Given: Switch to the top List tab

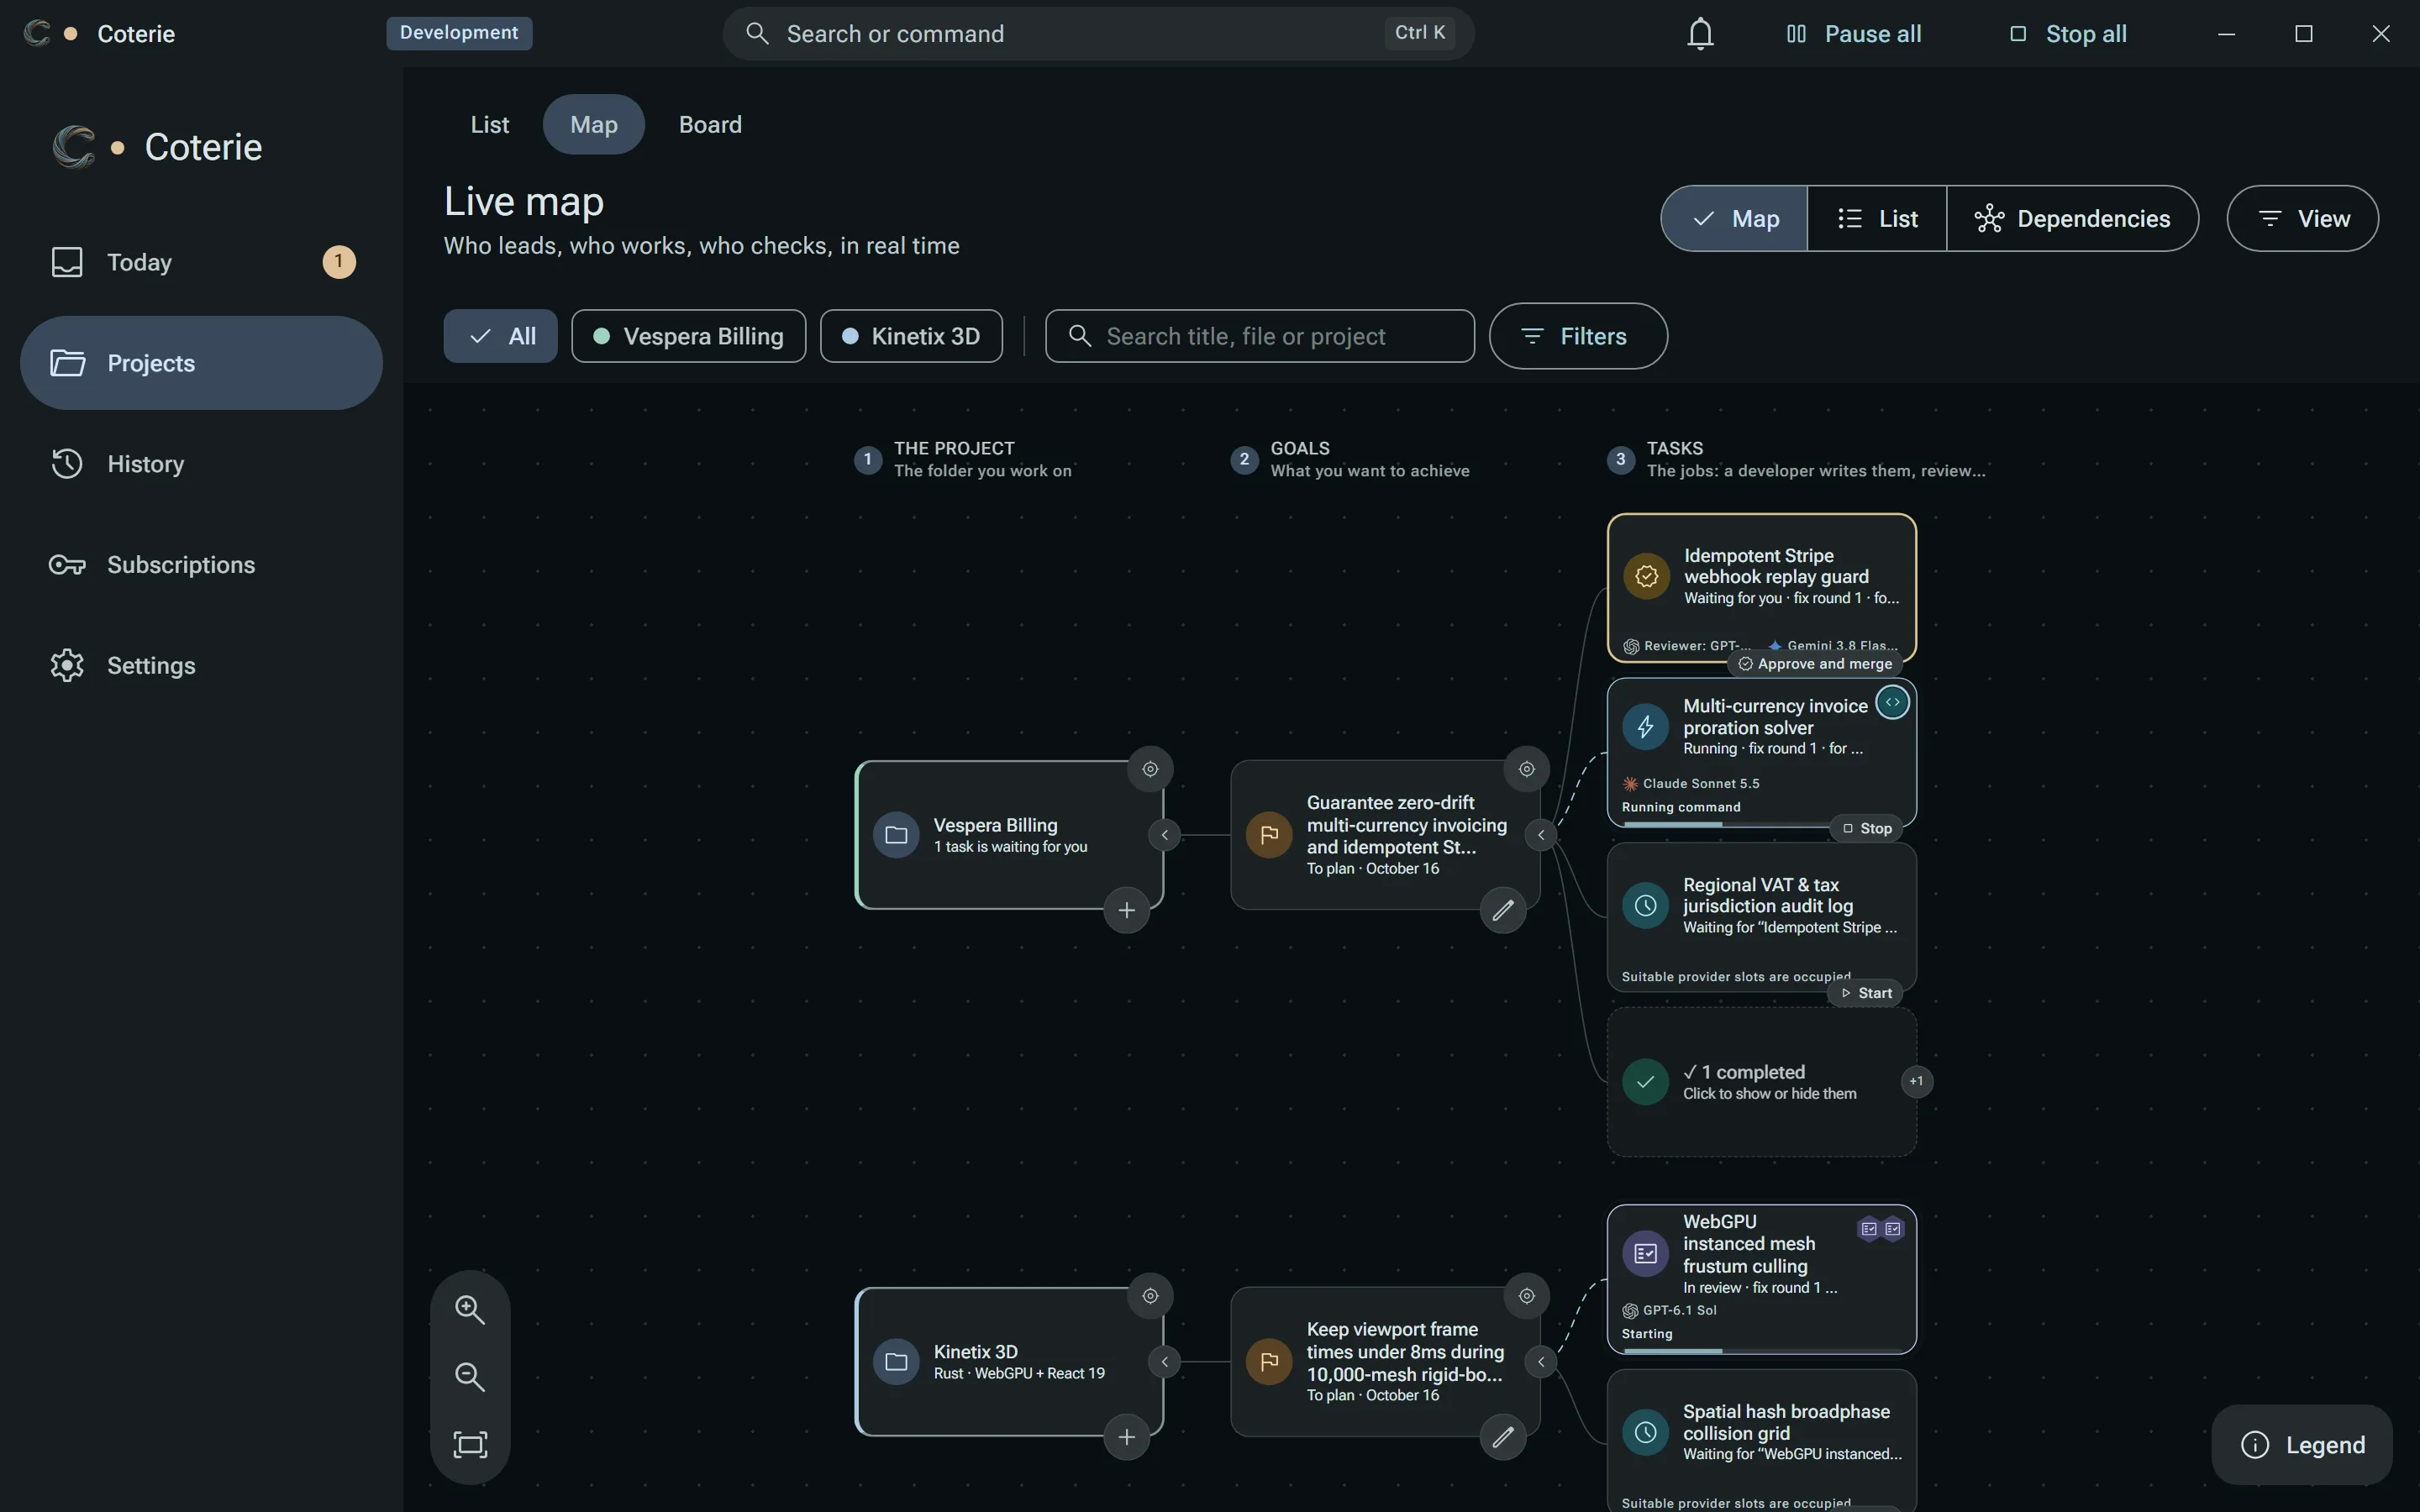Looking at the screenshot, I should click(x=490, y=124).
